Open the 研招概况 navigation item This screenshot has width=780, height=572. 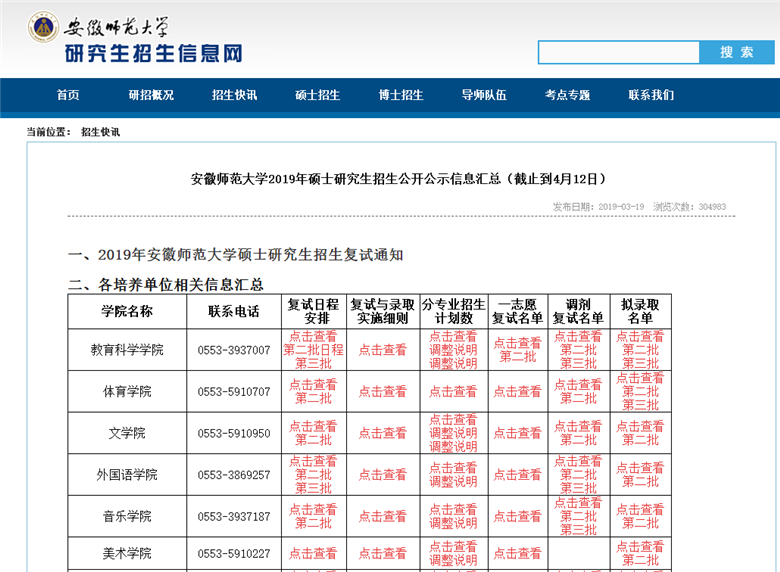pos(151,95)
